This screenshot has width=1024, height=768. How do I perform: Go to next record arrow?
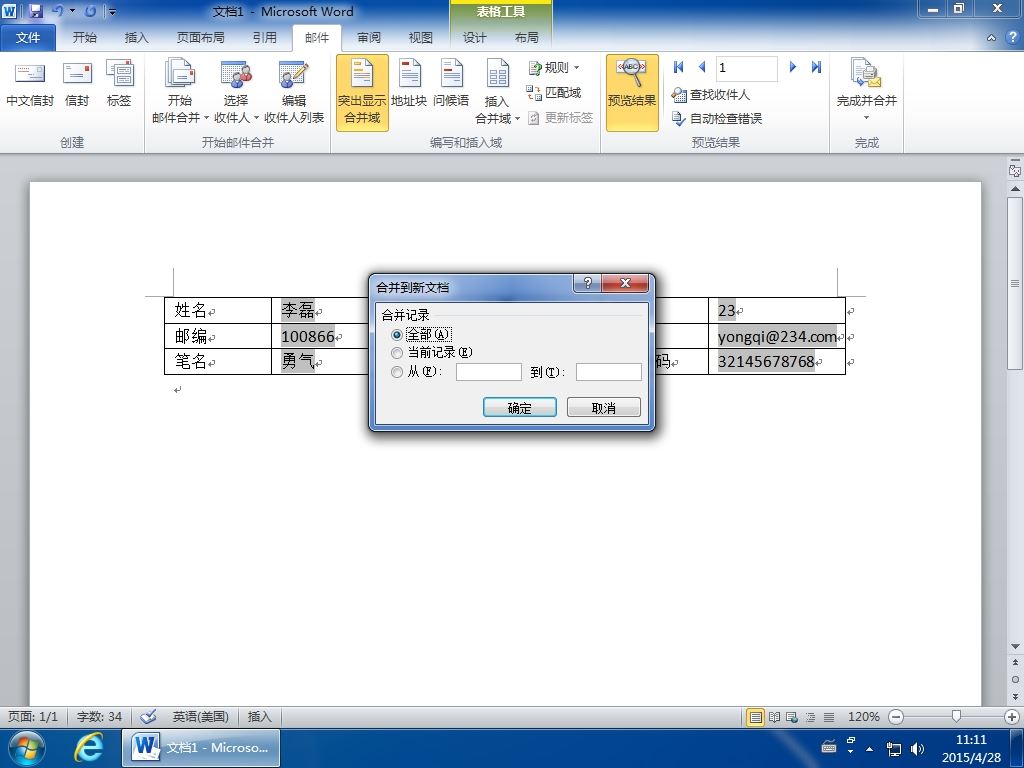pyautogui.click(x=793, y=67)
